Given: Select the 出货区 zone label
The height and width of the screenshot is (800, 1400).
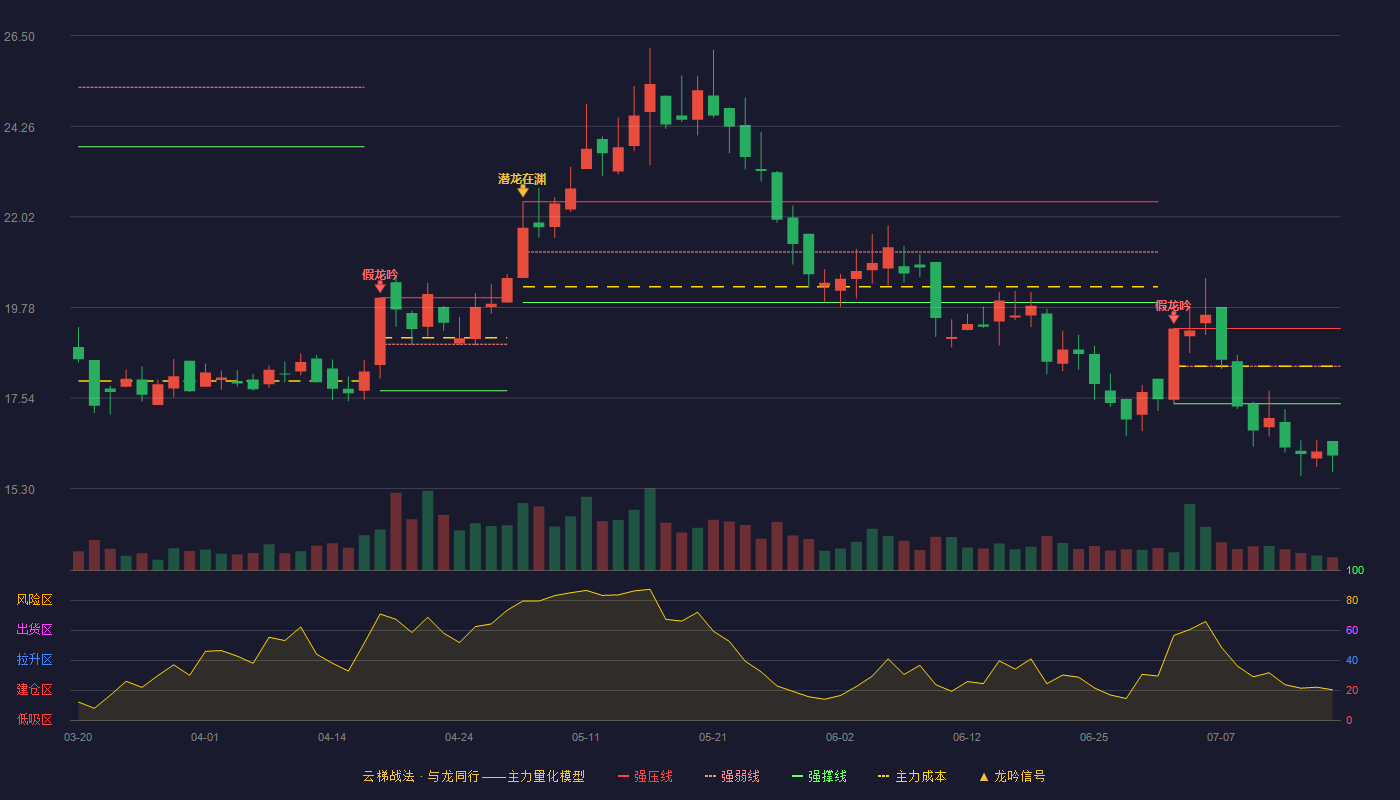Looking at the screenshot, I should [34, 630].
